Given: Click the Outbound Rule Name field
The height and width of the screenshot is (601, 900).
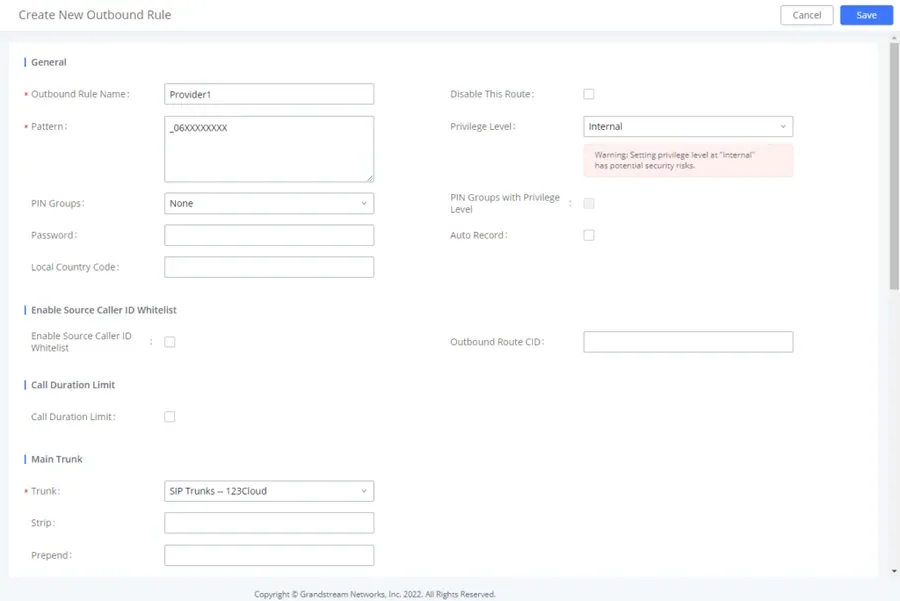Looking at the screenshot, I should 269,94.
